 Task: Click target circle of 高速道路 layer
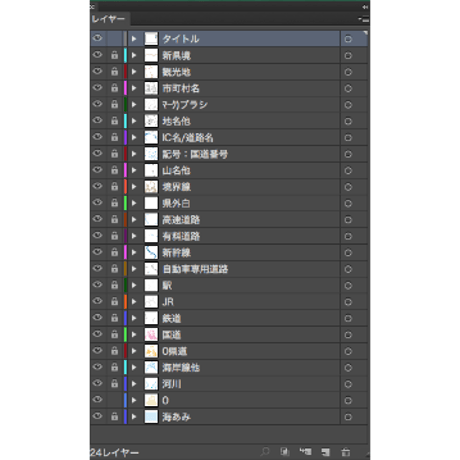pos(348,220)
